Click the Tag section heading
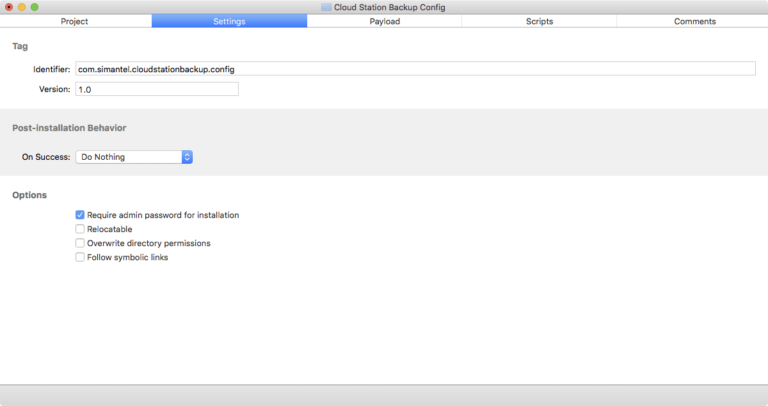Screen dimensions: 768x406 [20, 46]
